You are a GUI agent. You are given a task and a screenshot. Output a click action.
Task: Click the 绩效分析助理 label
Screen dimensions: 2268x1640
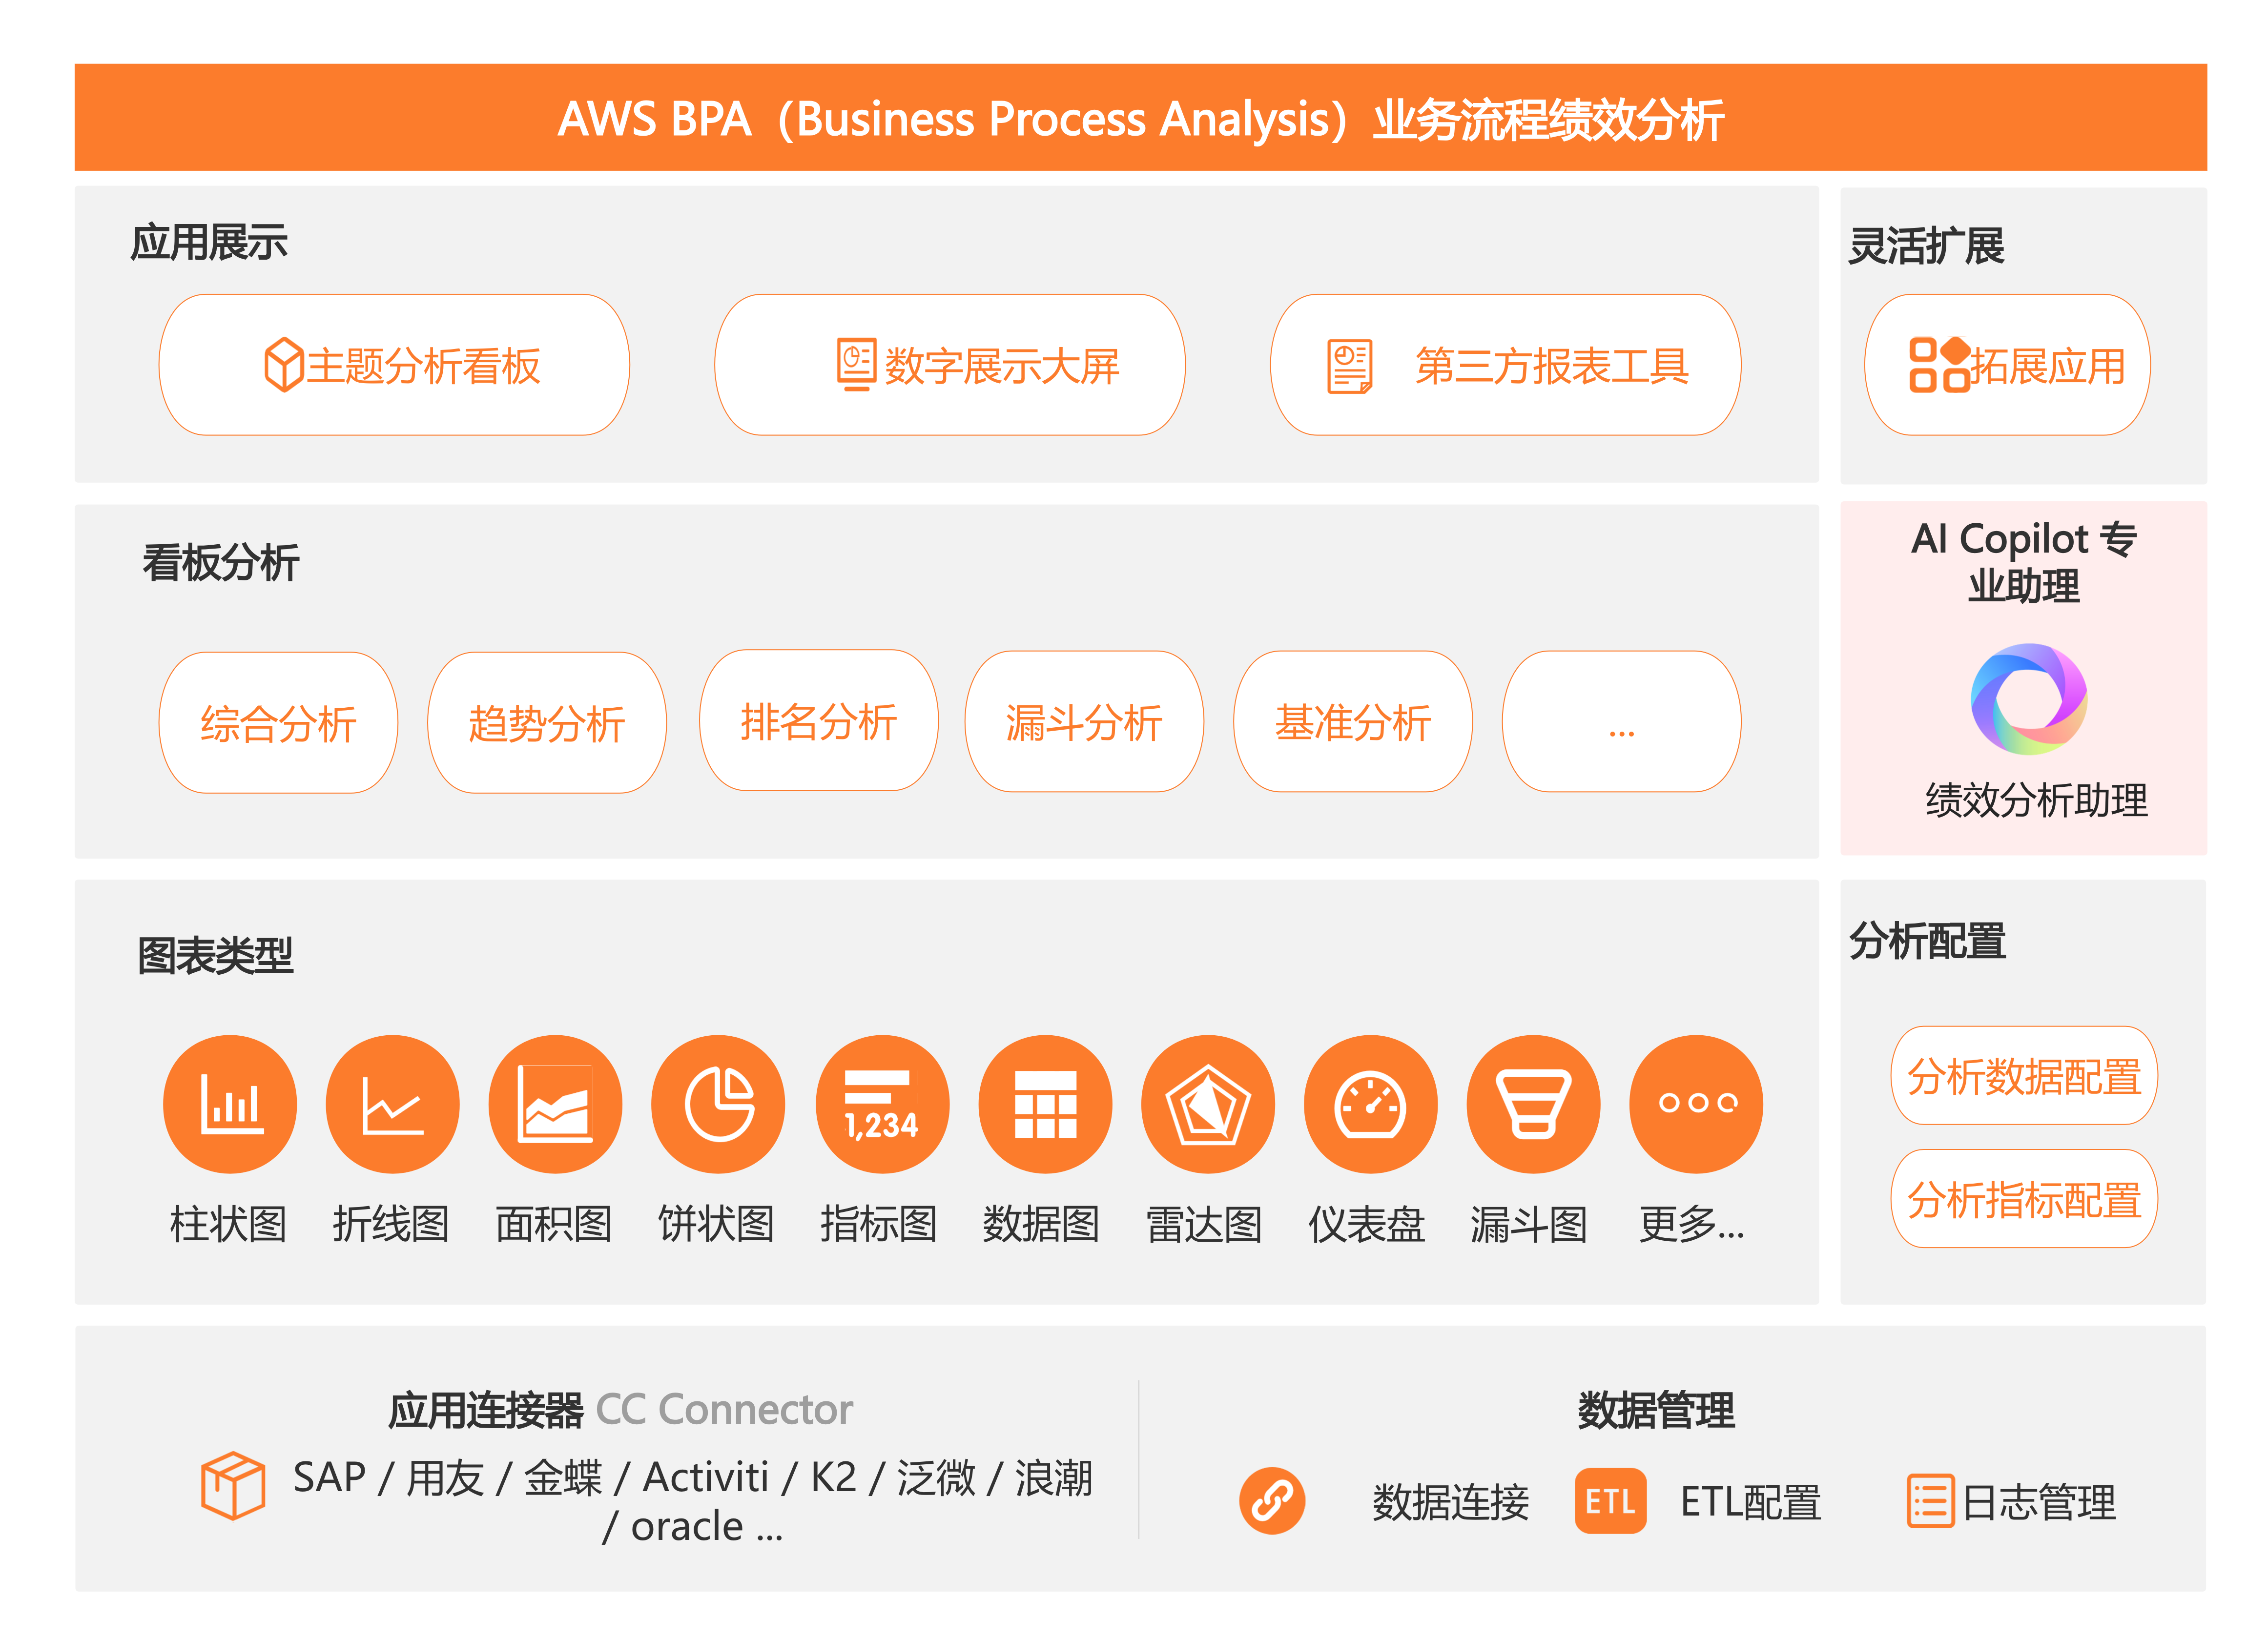(2036, 800)
